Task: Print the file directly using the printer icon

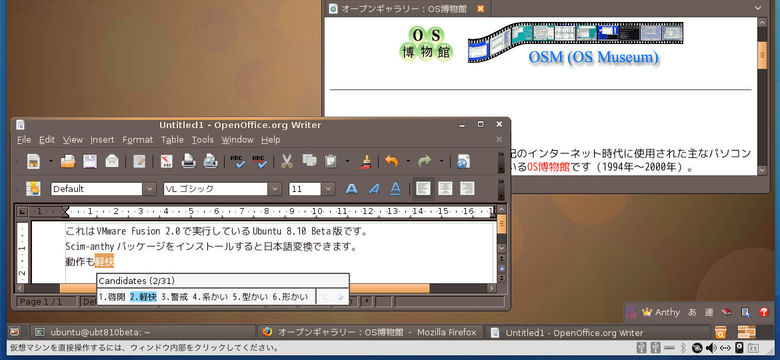Action: (x=189, y=161)
